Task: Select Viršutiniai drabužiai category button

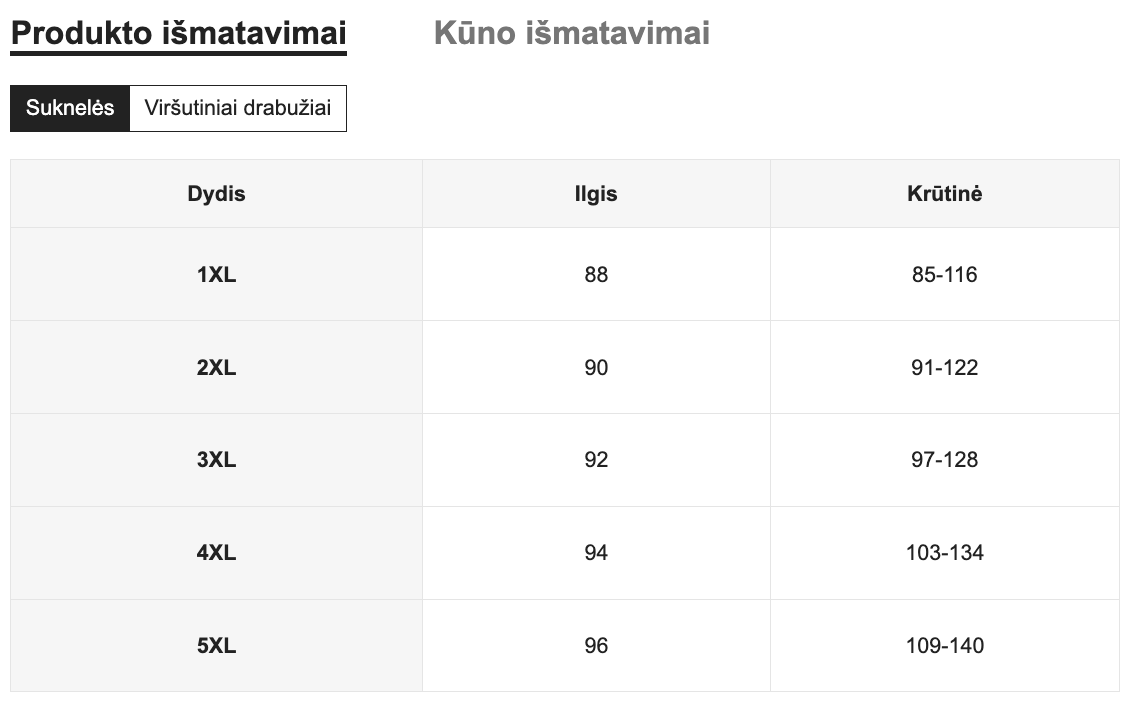Action: coord(238,108)
